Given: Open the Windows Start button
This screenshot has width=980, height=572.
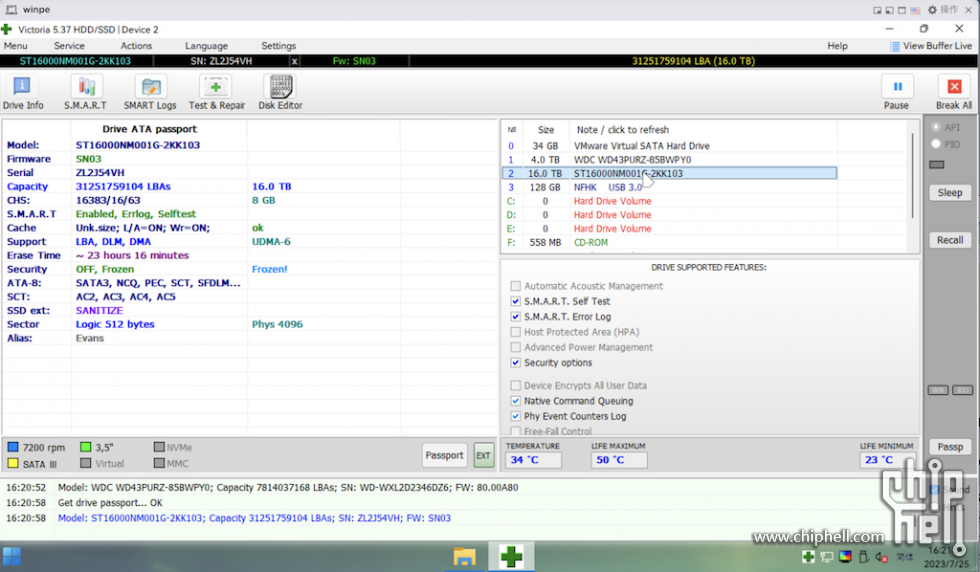Looking at the screenshot, I should tap(12, 556).
